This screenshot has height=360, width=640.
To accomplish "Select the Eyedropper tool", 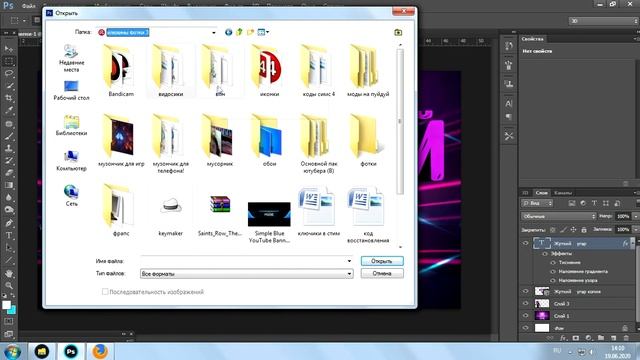I will click(9, 111).
